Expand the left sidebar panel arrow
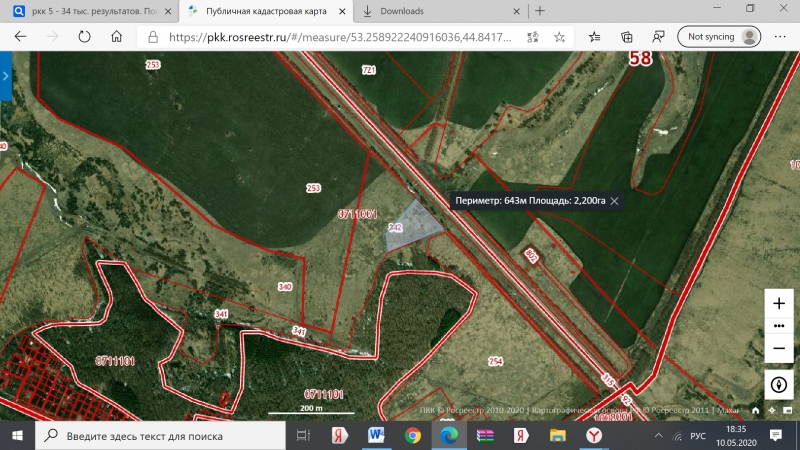This screenshot has width=800, height=450. point(5,76)
